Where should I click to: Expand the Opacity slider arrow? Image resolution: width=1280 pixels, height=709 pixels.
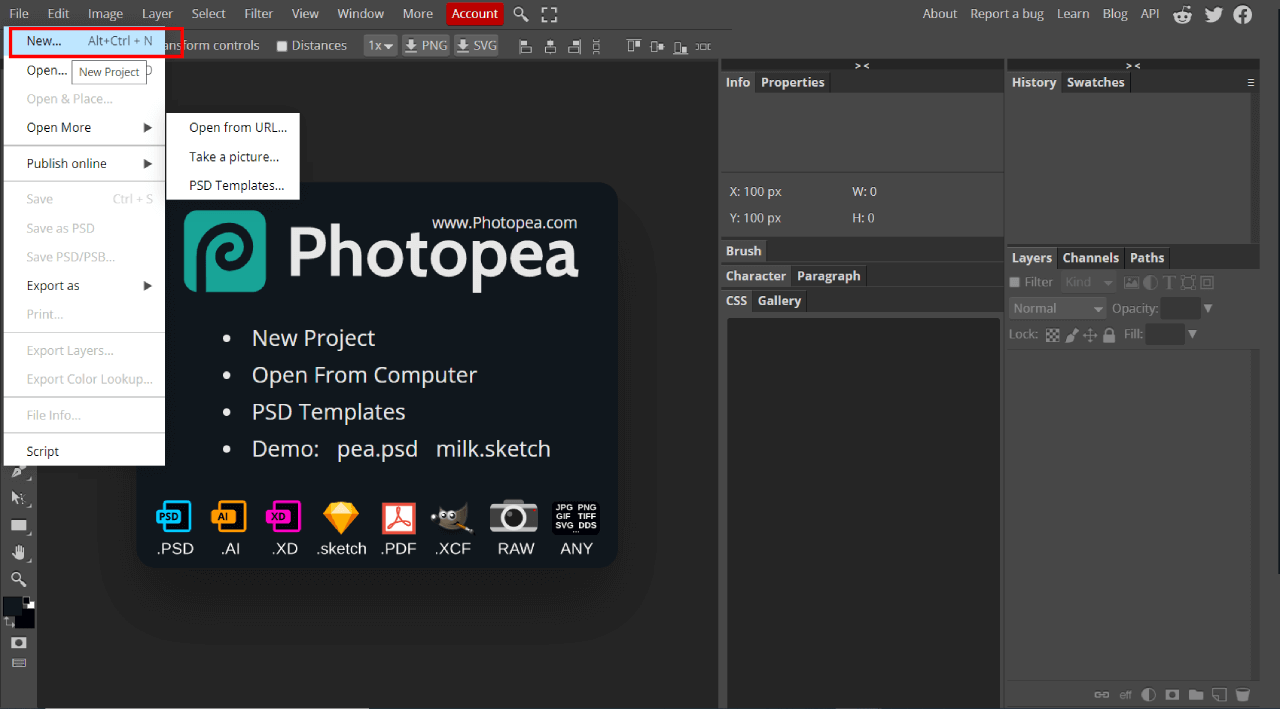(x=1208, y=308)
